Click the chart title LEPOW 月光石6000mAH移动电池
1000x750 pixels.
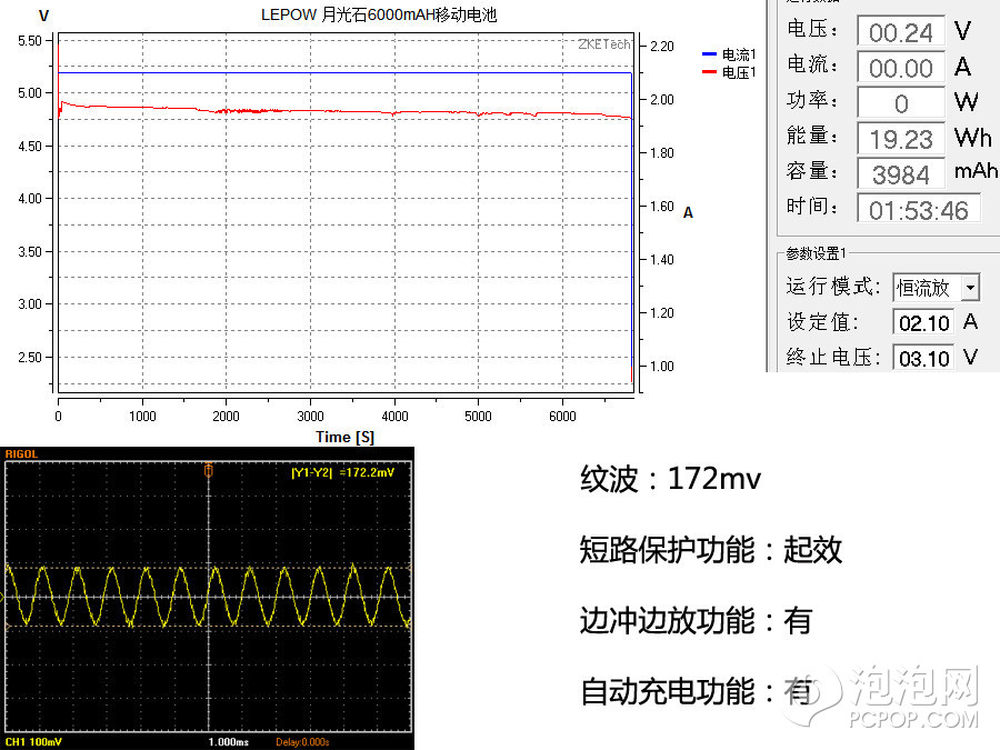click(x=379, y=15)
